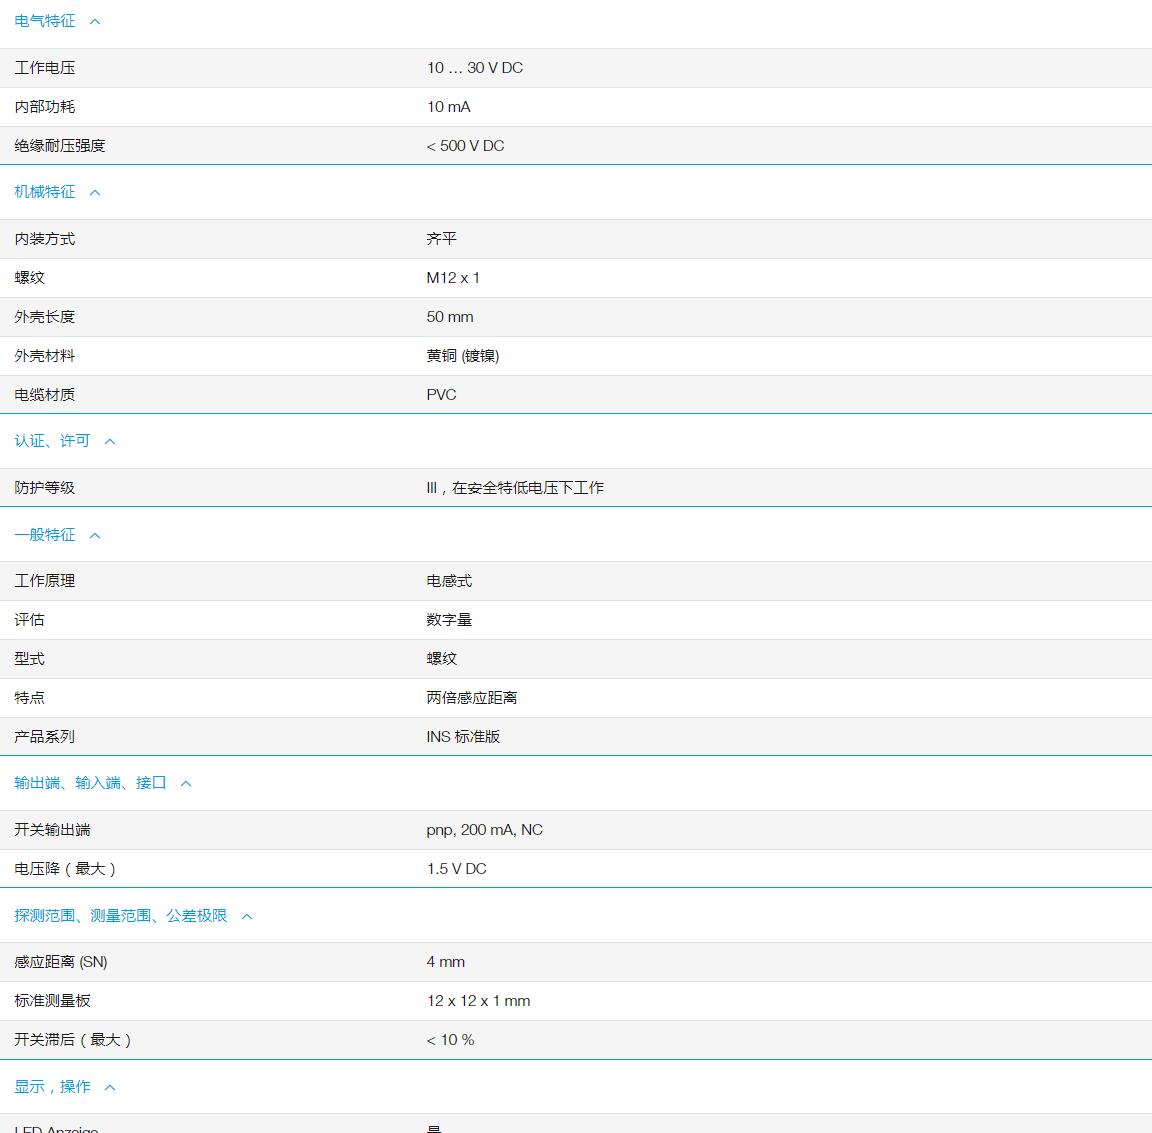
Task: Click the 工作电压 value 10 … 30 V DC
Action: click(474, 68)
